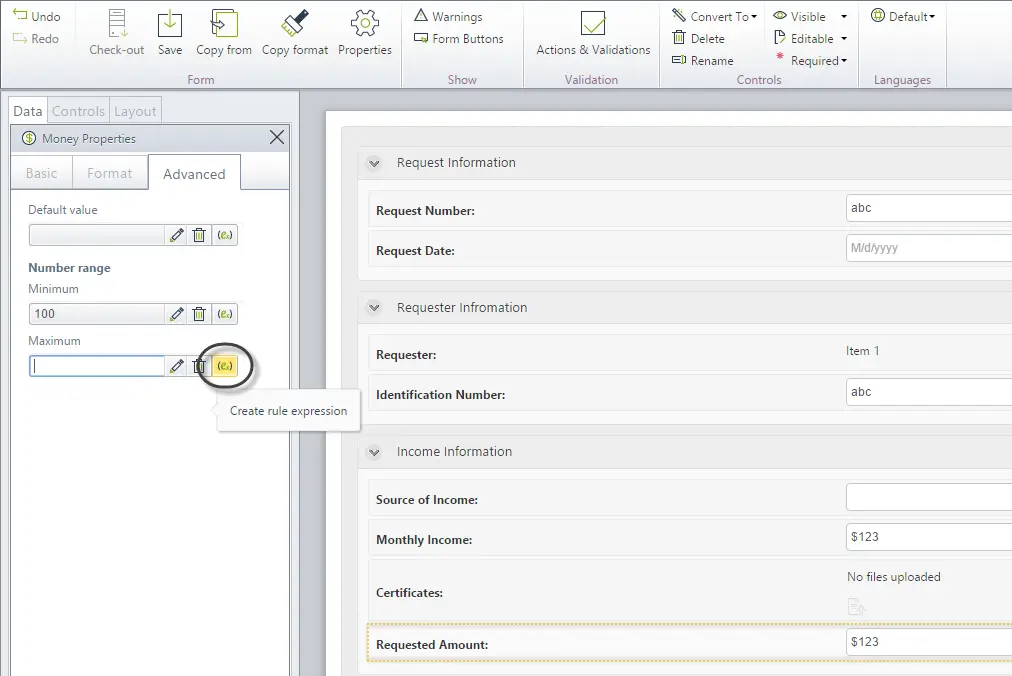The image size is (1012, 676).
Task: Select the Copy format brush icon
Action: [x=295, y=23]
